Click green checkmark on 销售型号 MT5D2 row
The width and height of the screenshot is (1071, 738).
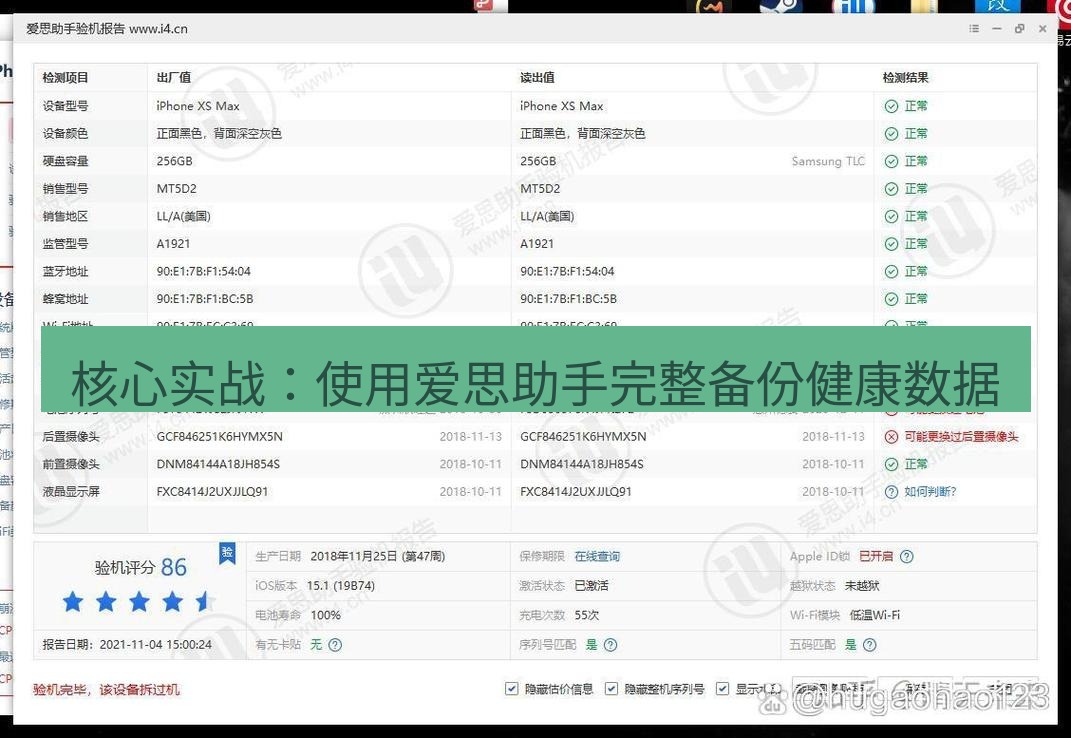pos(890,188)
